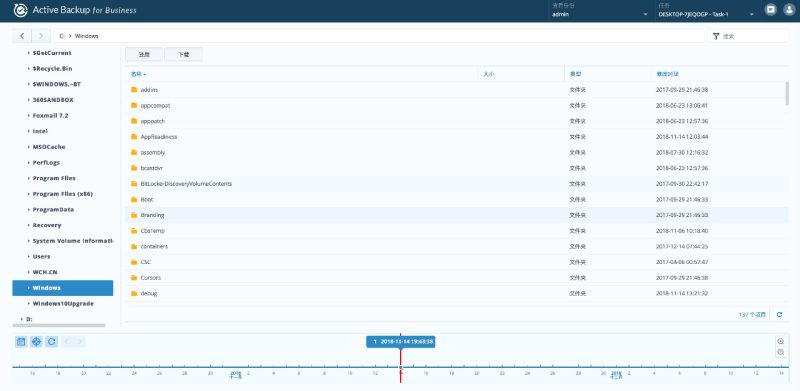Open the restore status icon in header
The height and width of the screenshot is (391, 800).
pos(771,10)
